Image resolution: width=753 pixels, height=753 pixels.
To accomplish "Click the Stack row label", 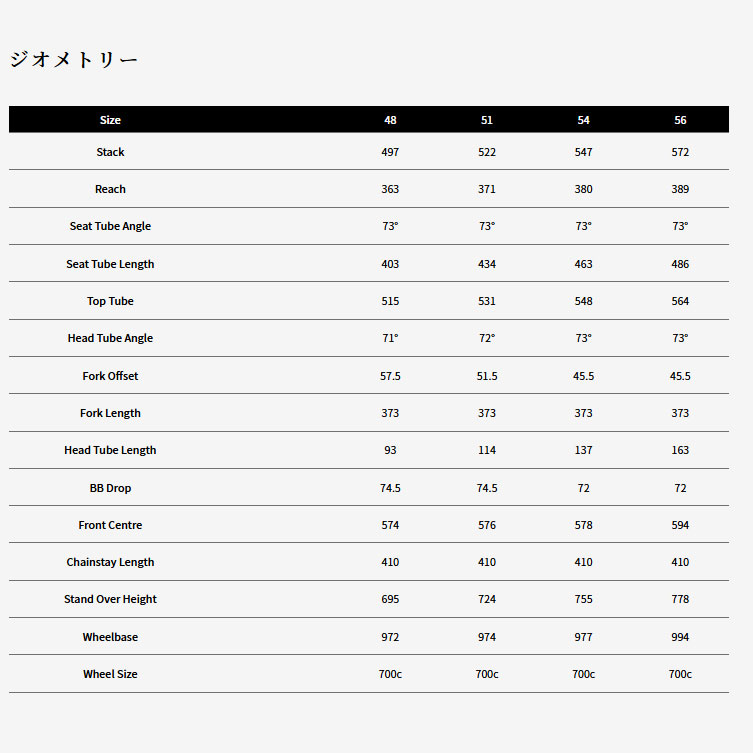I will 110,152.
